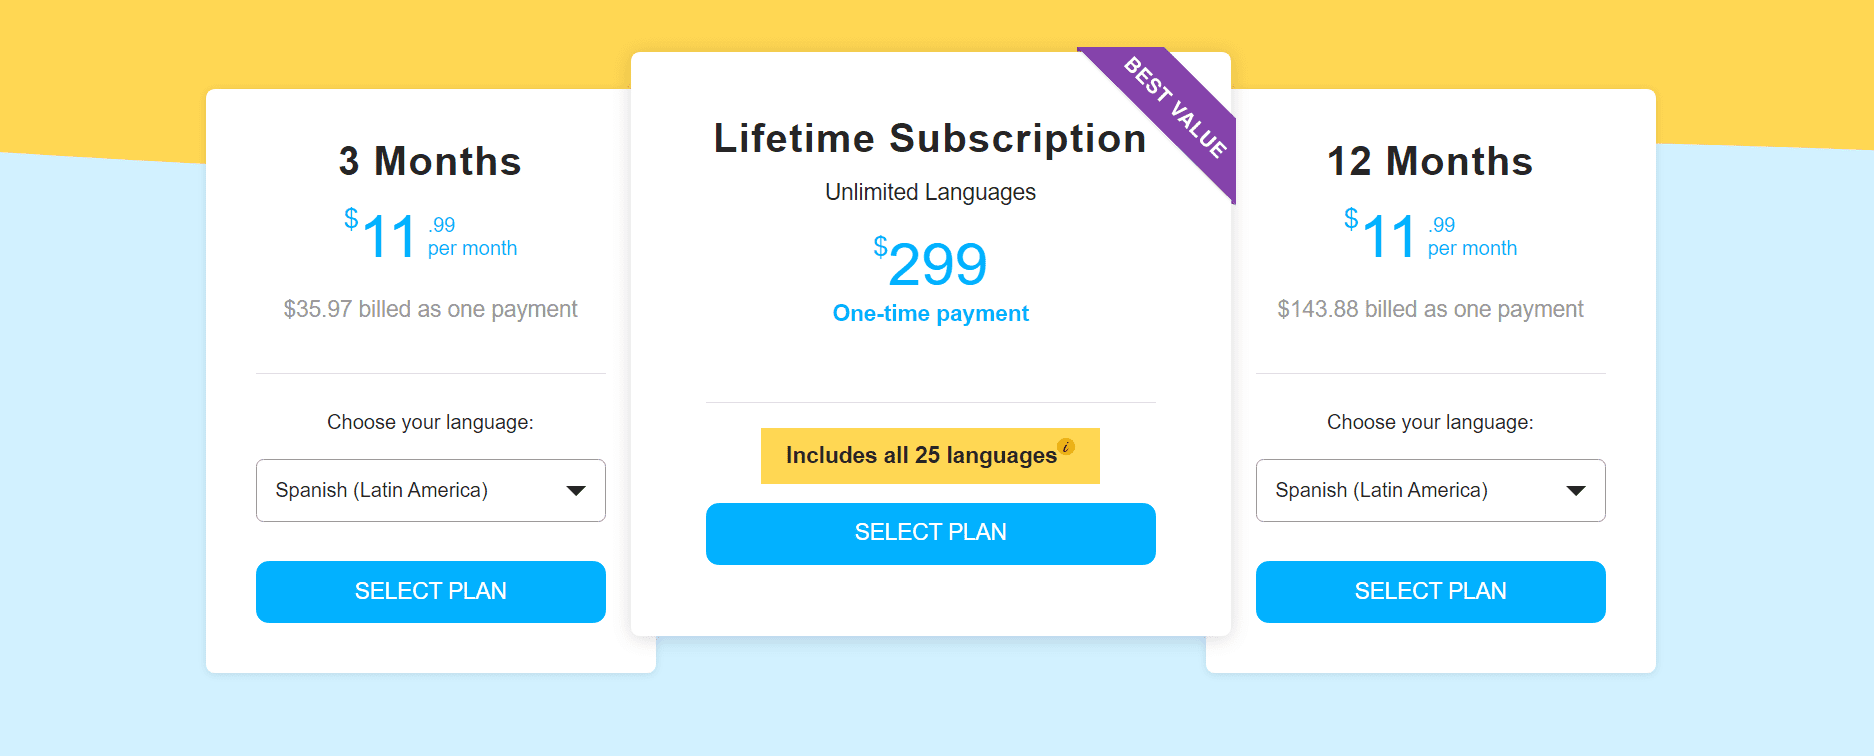Select the Lifetime Subscription plan card

[x=930, y=139]
